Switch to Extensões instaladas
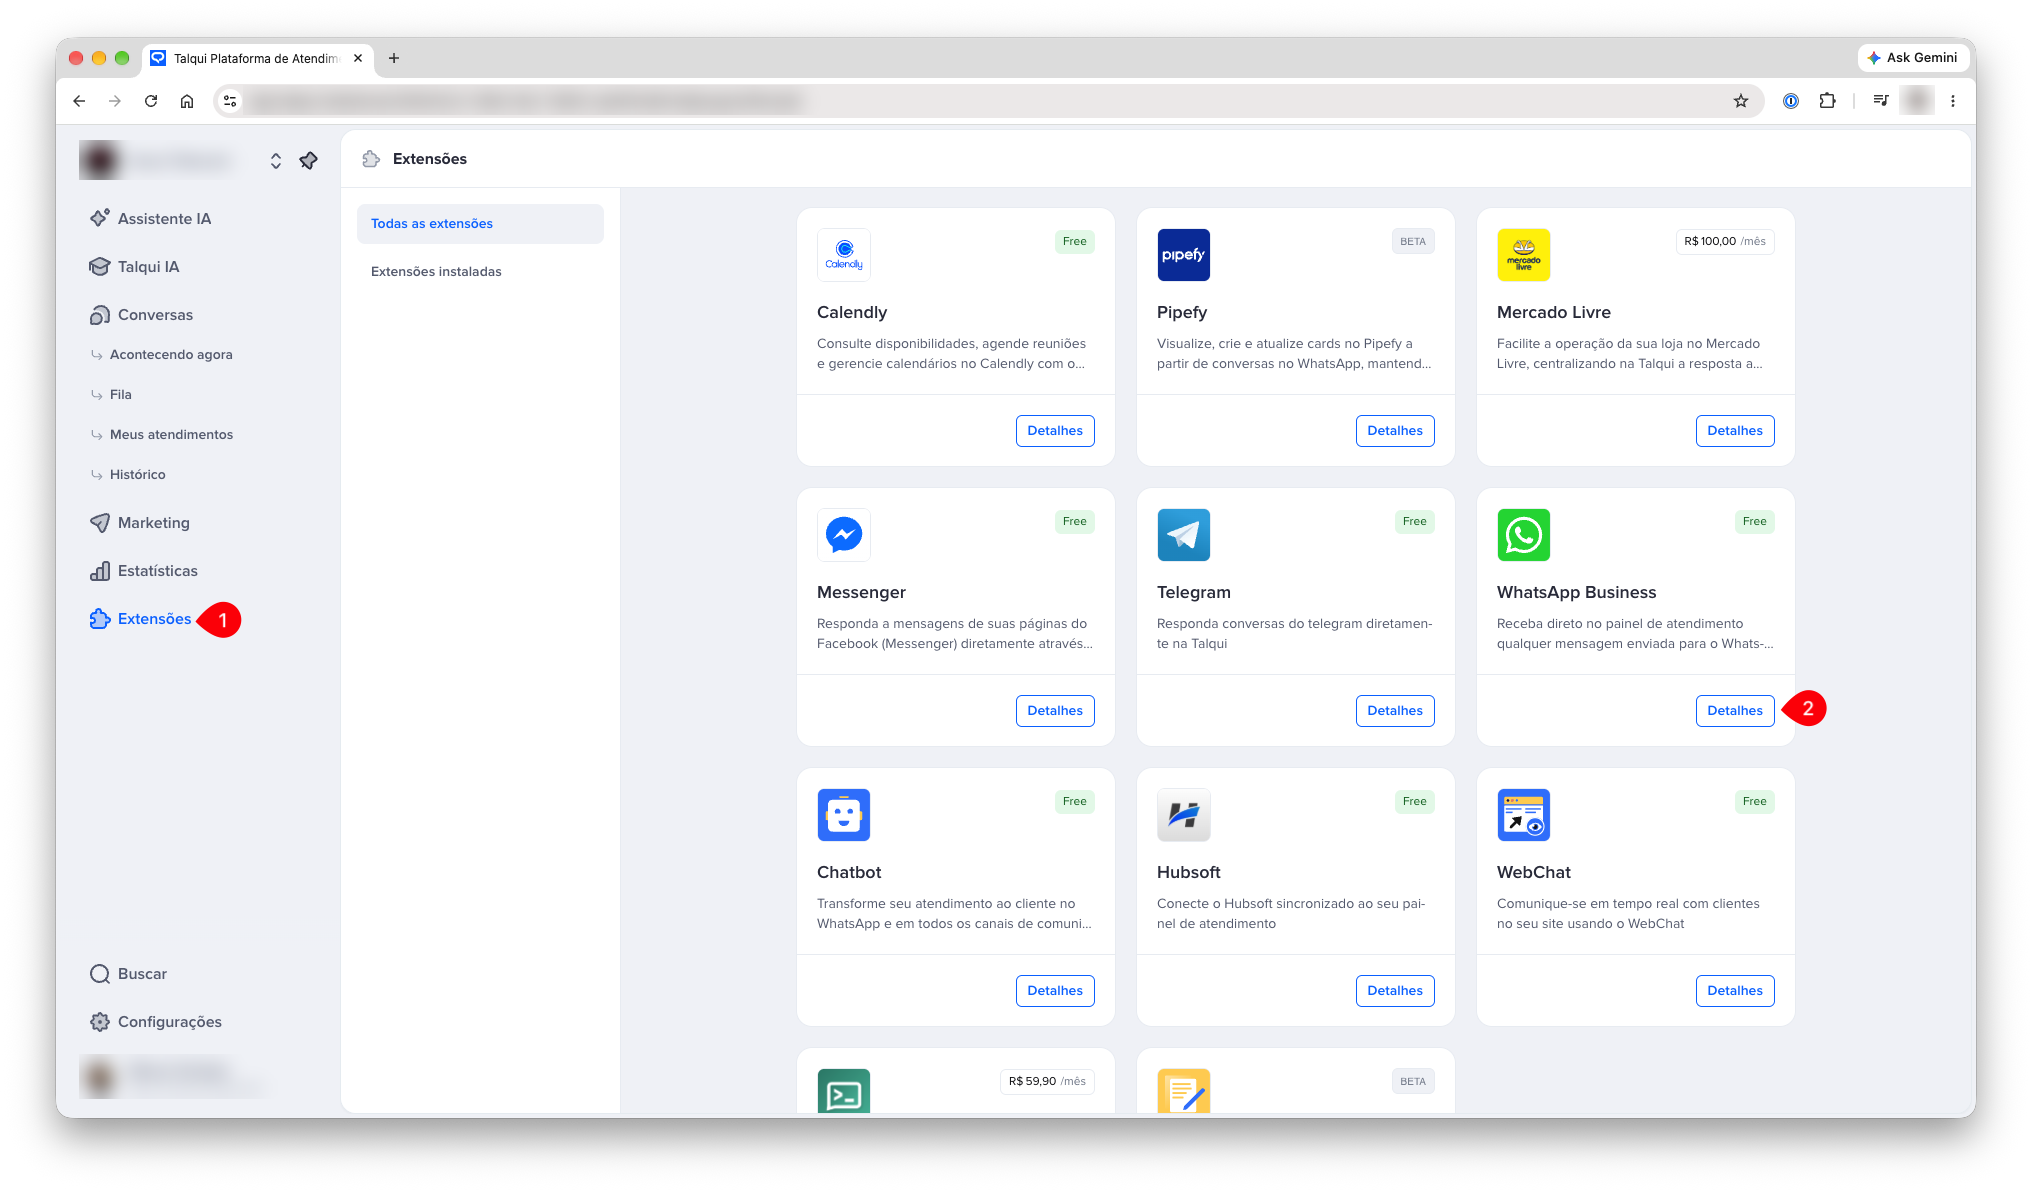The width and height of the screenshot is (2032, 1192). pos(480,271)
